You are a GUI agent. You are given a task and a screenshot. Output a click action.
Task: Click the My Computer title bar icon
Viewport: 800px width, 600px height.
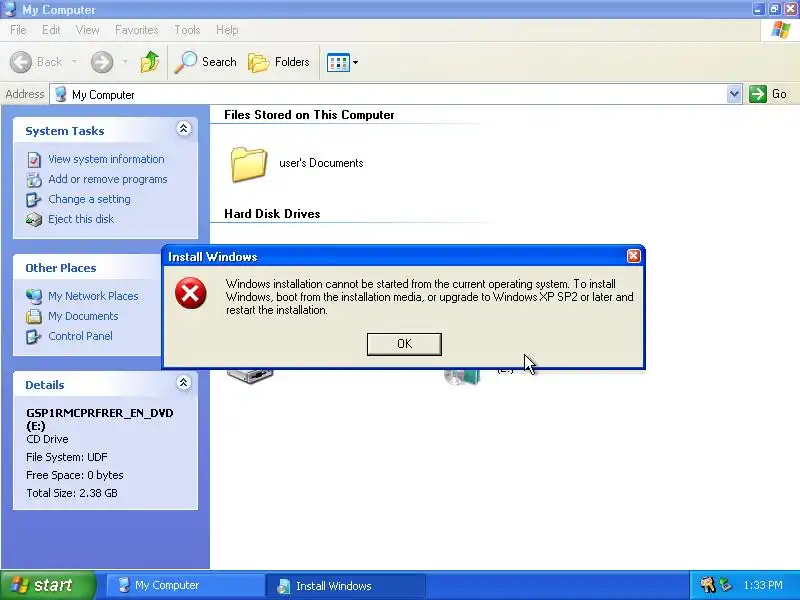[x=10, y=9]
